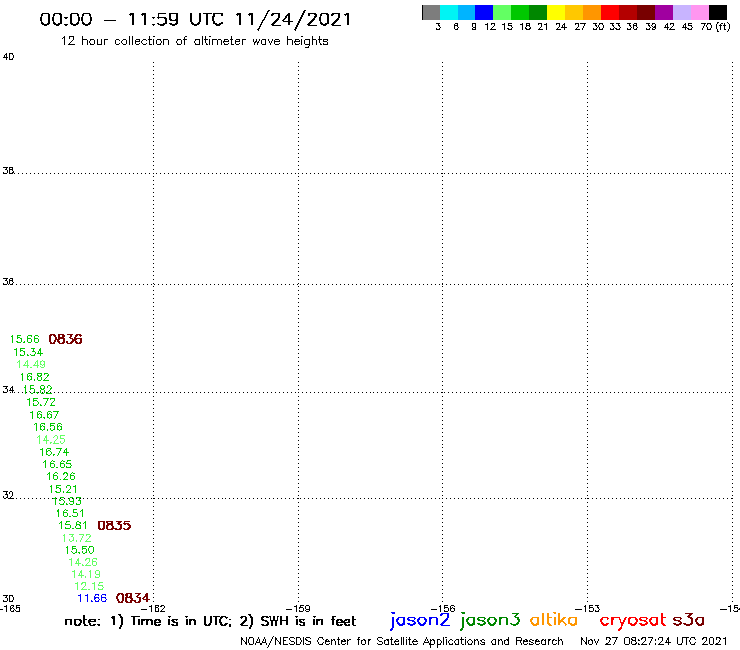
Task: Click wave height value 15.34
Action: click(x=28, y=352)
